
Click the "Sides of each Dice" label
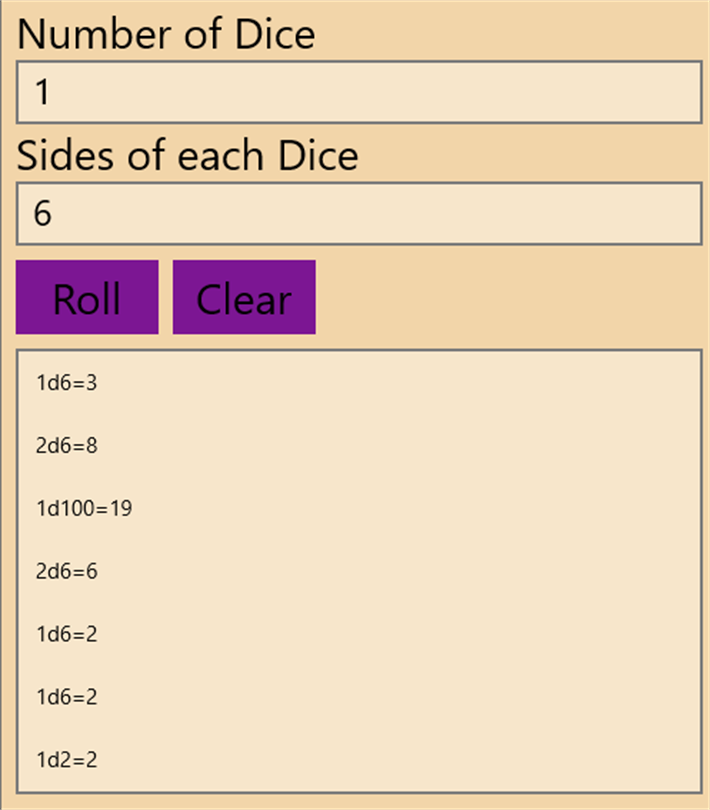pos(187,155)
